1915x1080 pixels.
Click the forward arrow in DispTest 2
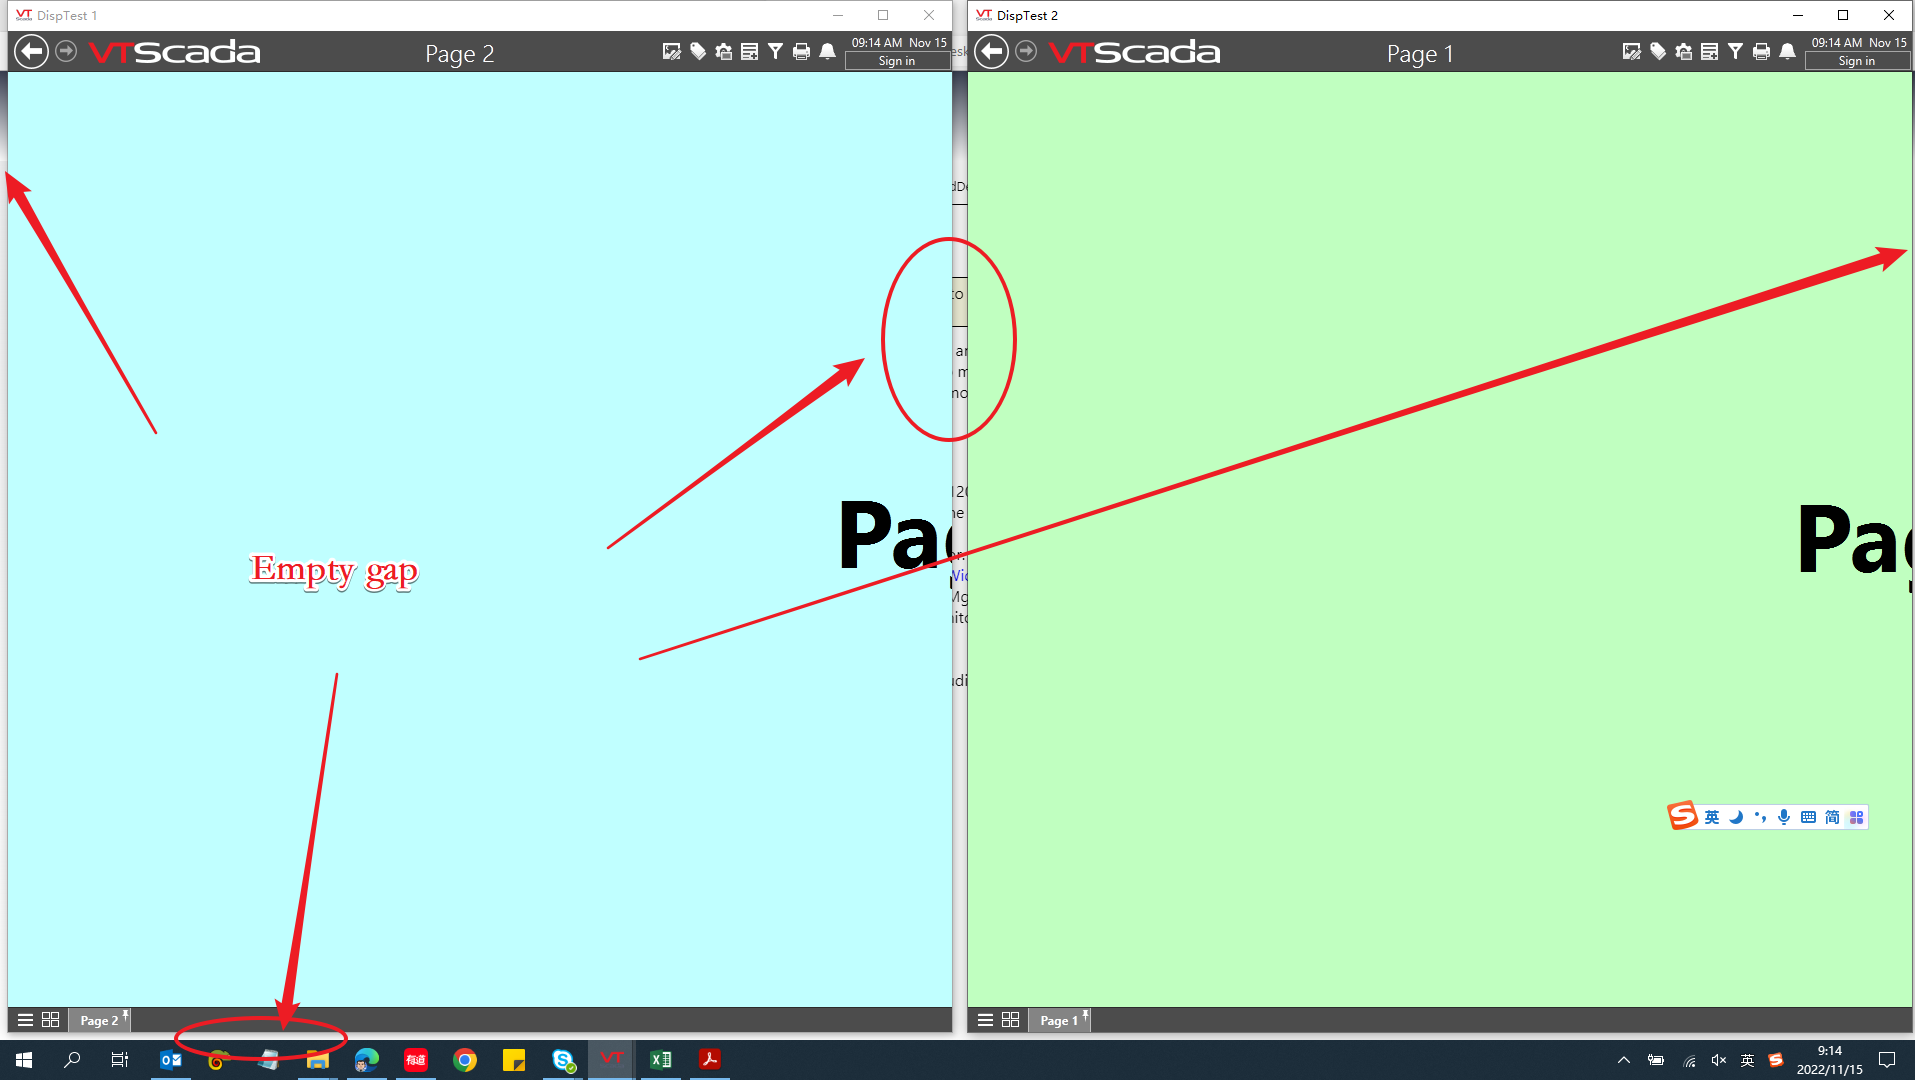(x=1026, y=51)
